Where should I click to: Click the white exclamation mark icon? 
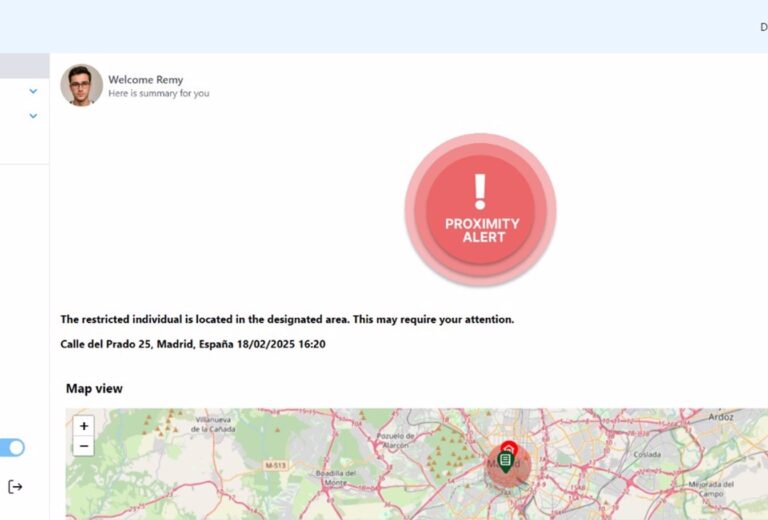[480, 190]
